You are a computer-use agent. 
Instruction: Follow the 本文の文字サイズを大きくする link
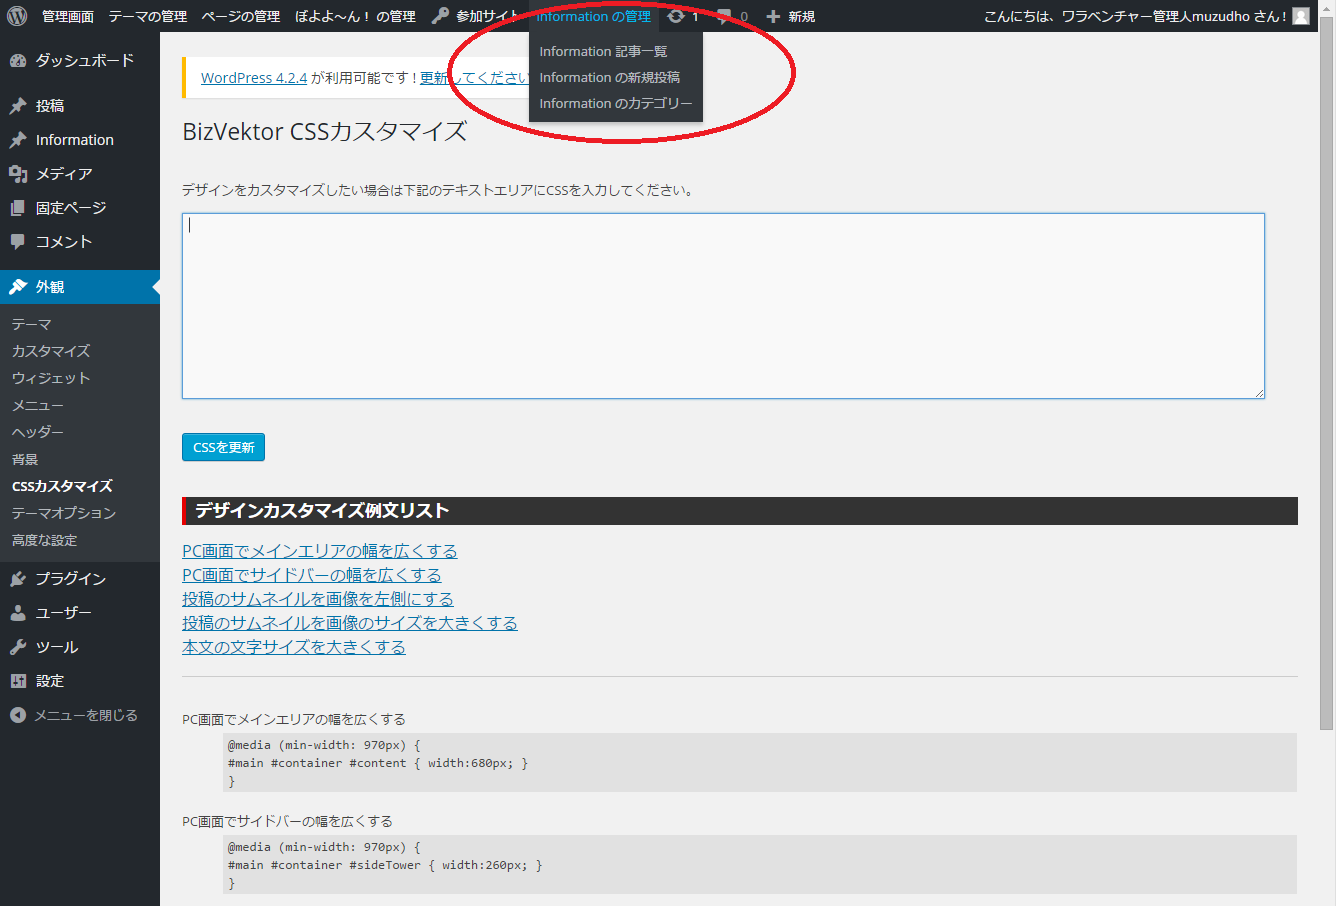[294, 647]
